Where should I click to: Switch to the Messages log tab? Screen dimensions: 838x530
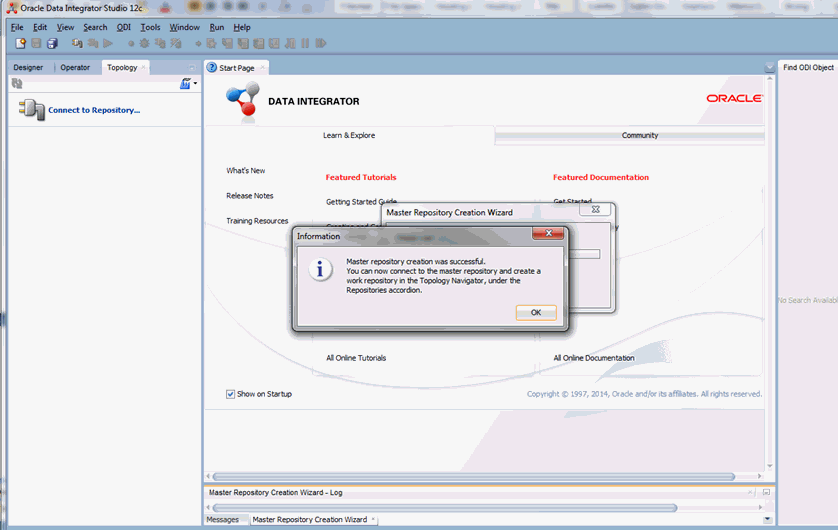tap(223, 519)
